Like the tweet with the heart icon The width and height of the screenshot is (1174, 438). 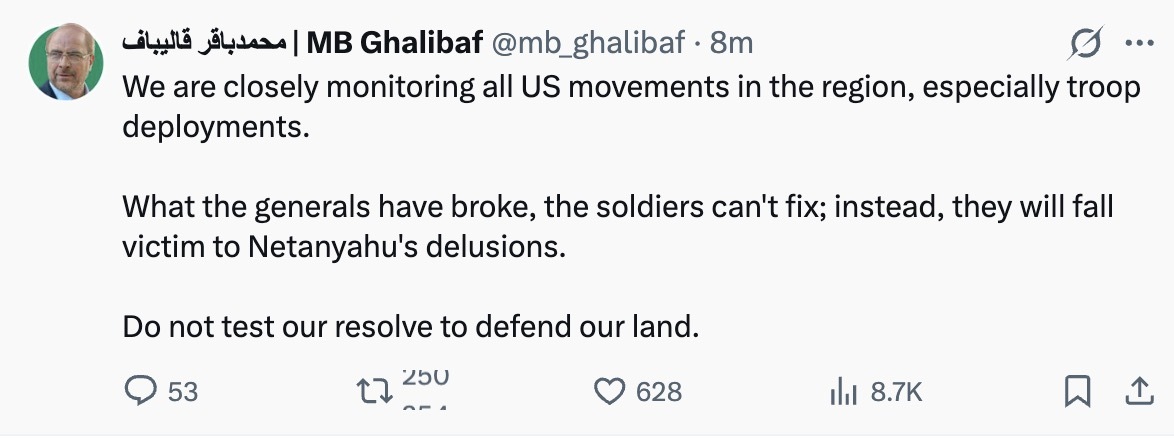609,391
